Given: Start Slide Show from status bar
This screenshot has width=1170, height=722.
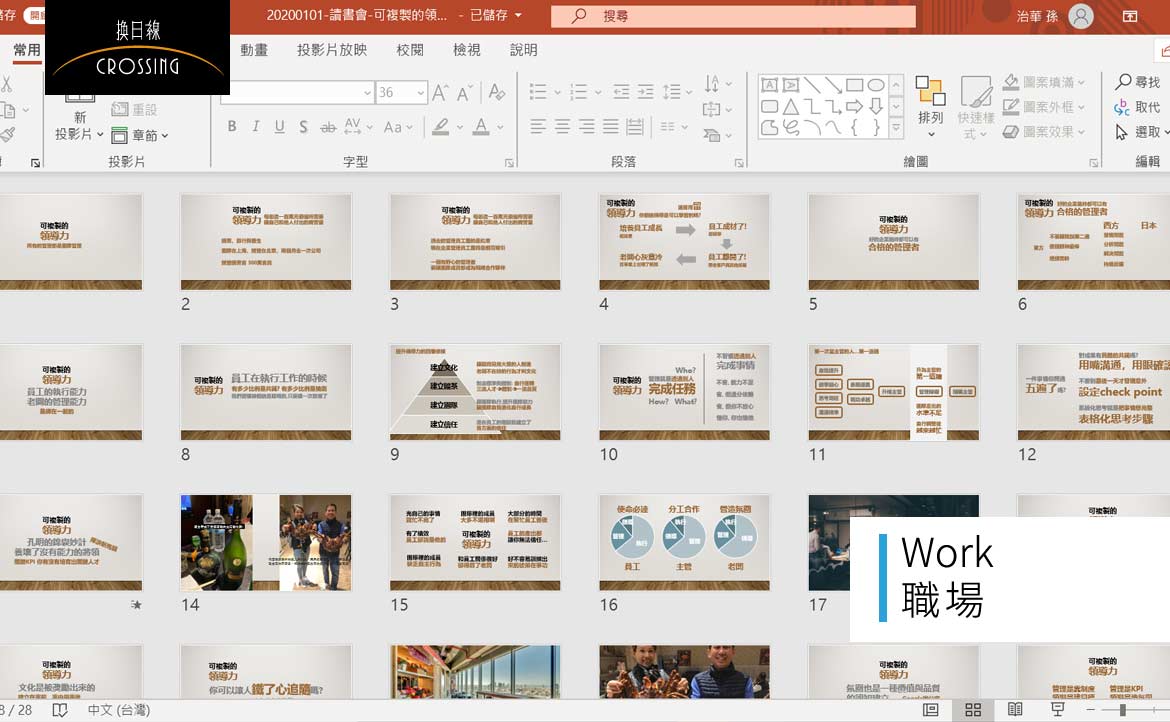Looking at the screenshot, I should point(1057,709).
